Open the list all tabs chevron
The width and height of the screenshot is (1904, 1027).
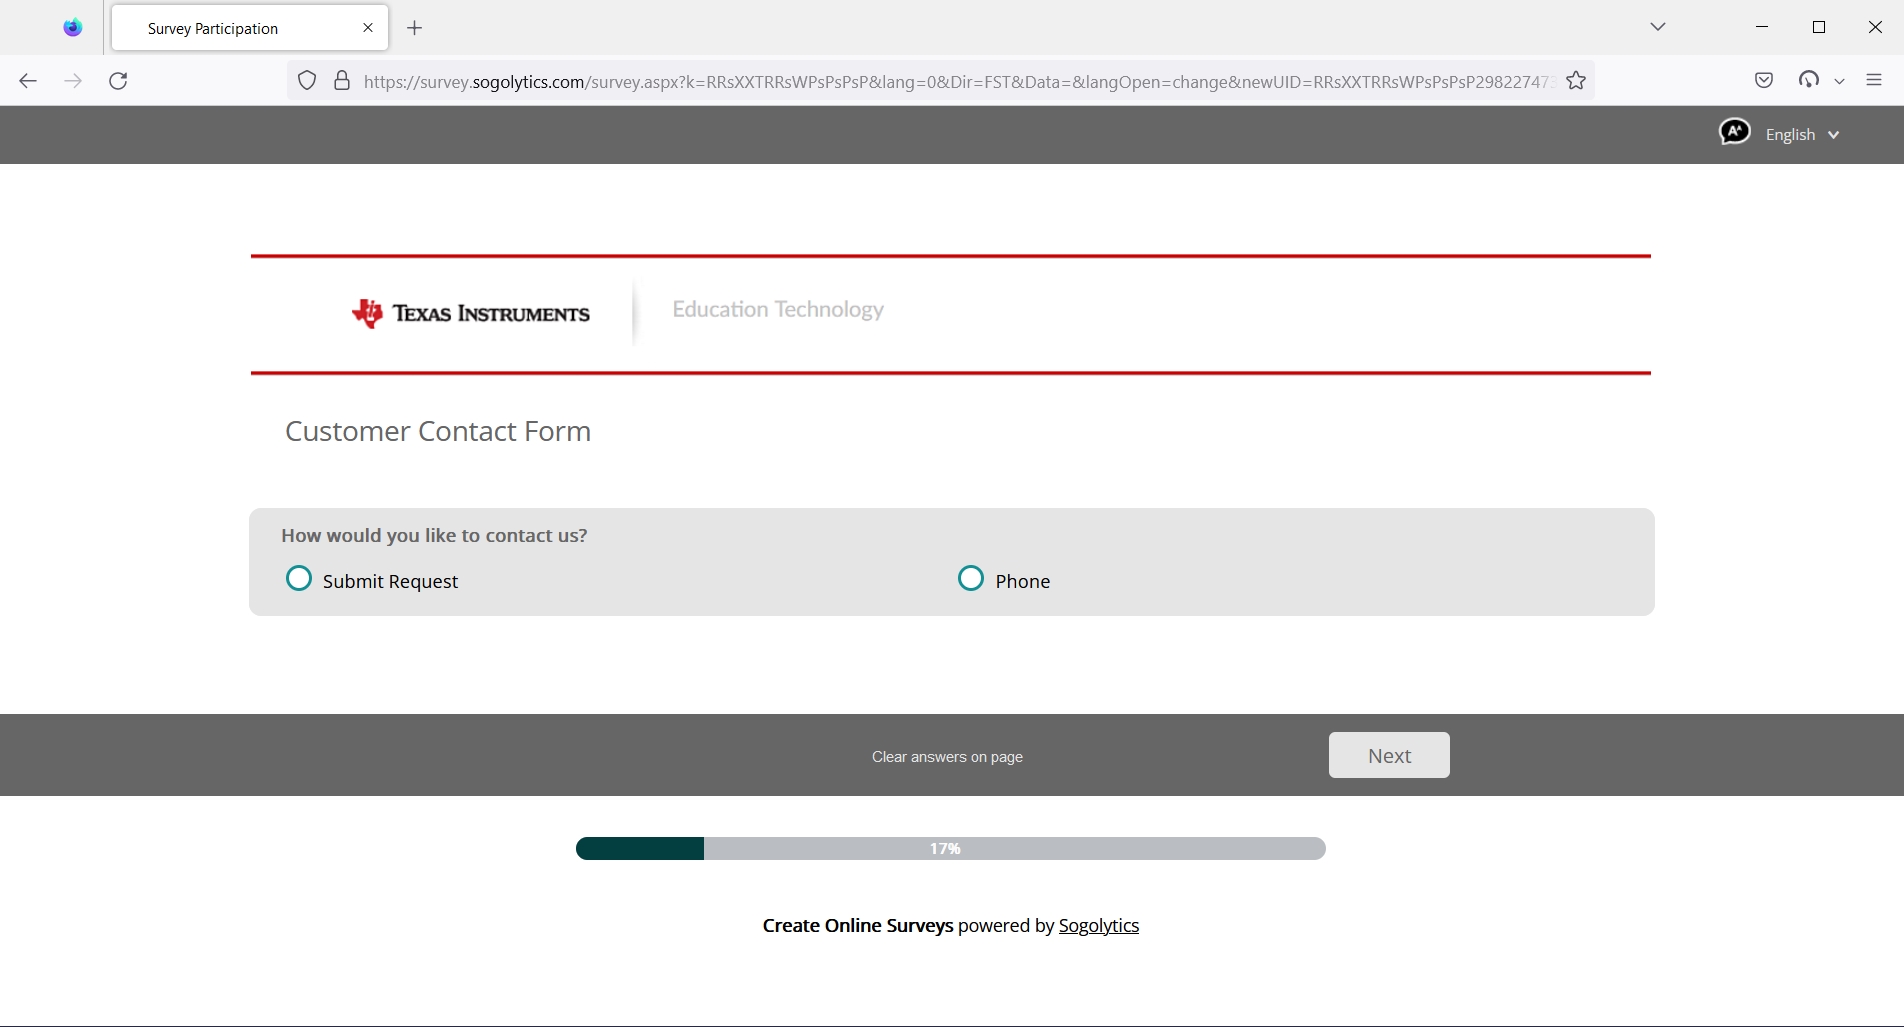[x=1658, y=27]
